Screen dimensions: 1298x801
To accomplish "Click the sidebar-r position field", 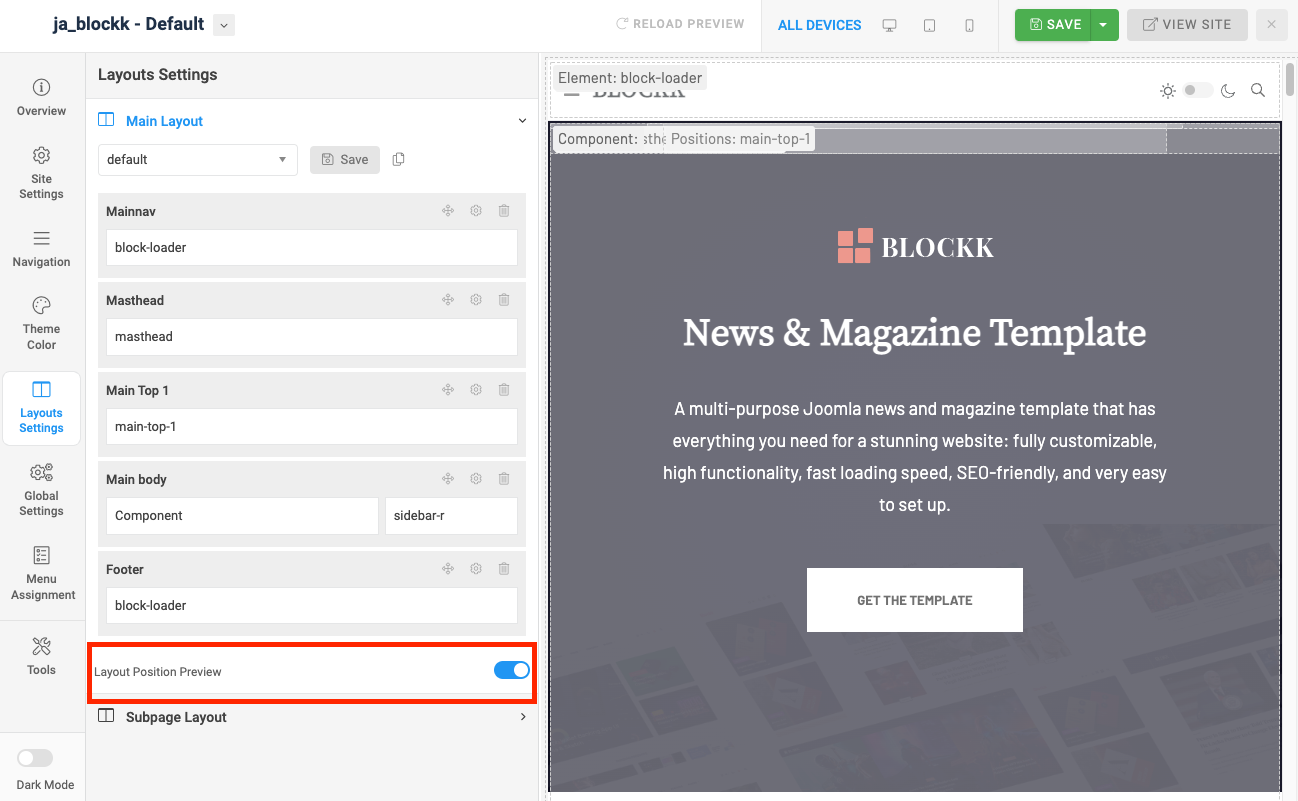I will [x=450, y=516].
